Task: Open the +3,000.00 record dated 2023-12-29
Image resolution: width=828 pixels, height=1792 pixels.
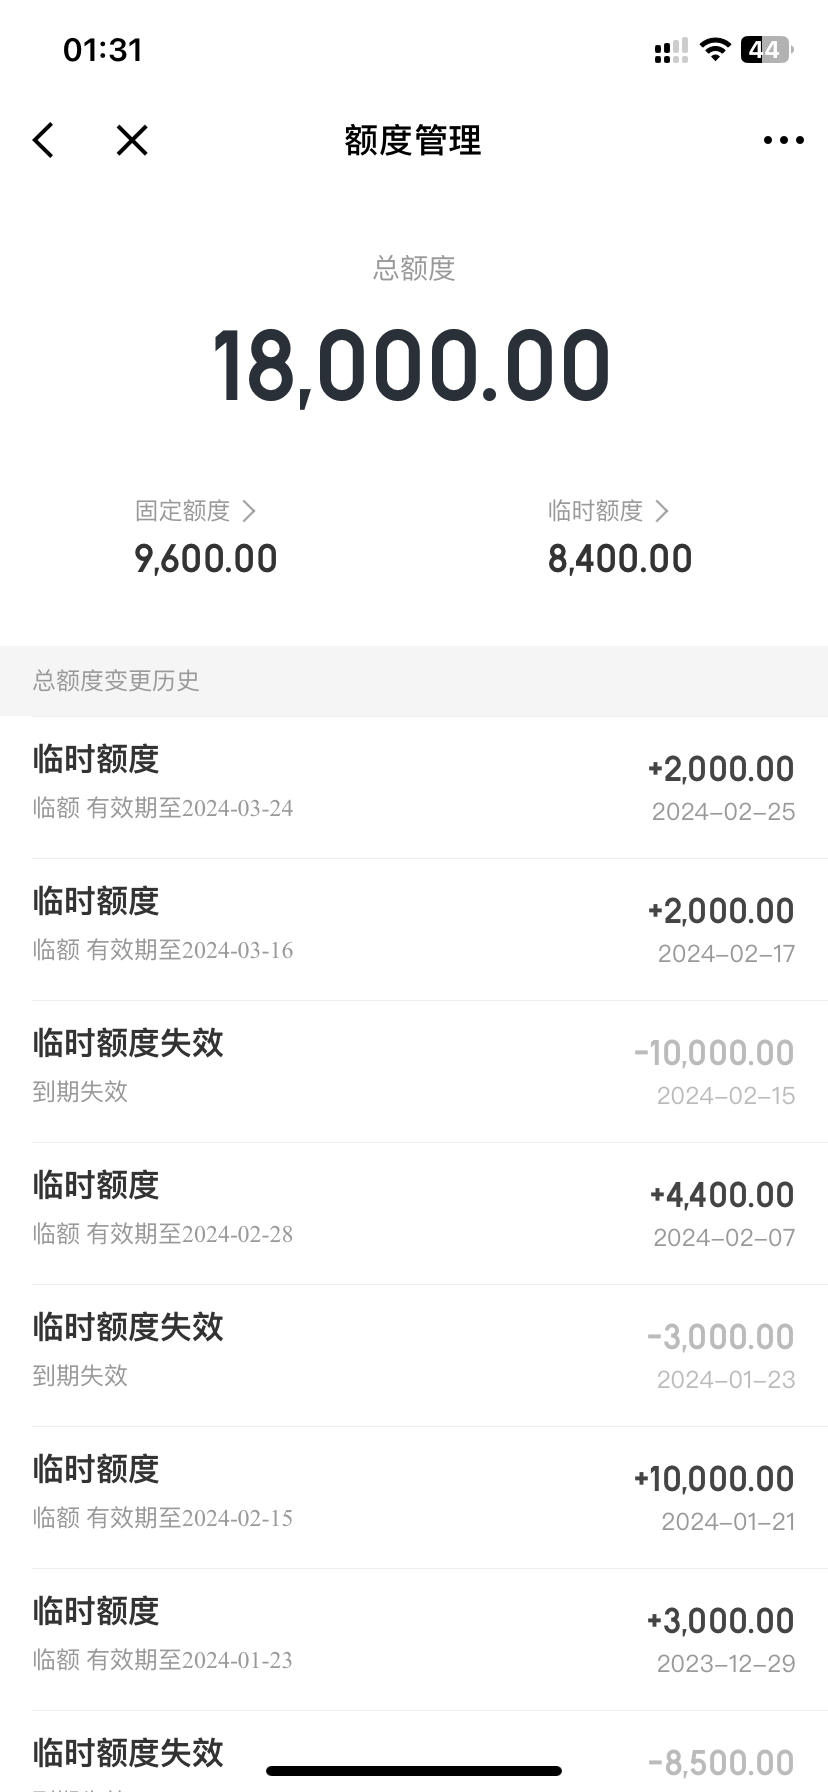Action: (x=414, y=1639)
